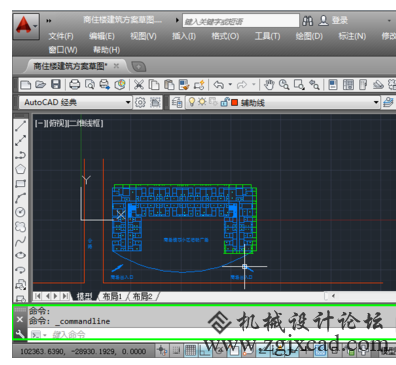Image resolution: width=396 pixels, height=365 pixels.
Task: Click the Cut scissors icon
Action: (139, 85)
